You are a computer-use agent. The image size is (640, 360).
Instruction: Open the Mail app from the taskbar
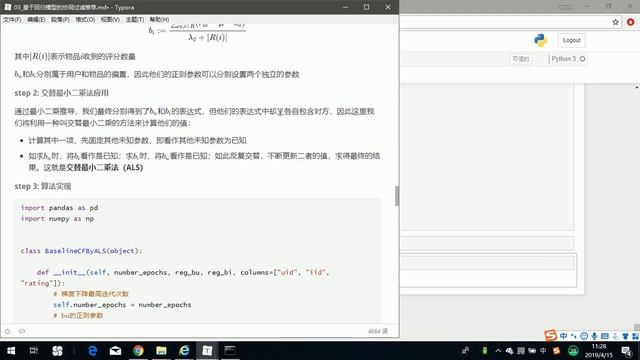[116, 351]
